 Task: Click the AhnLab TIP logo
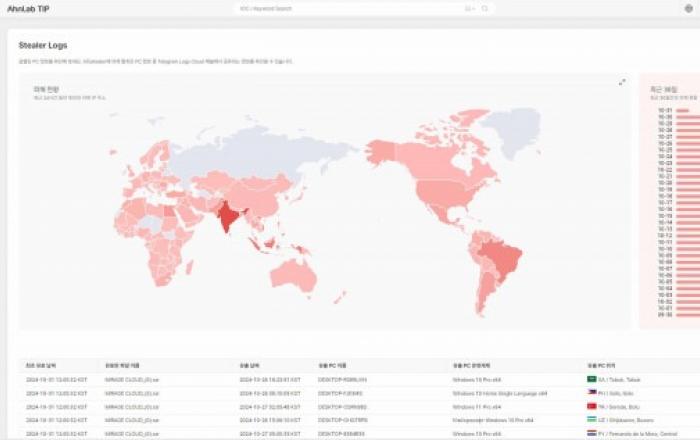click(30, 8)
